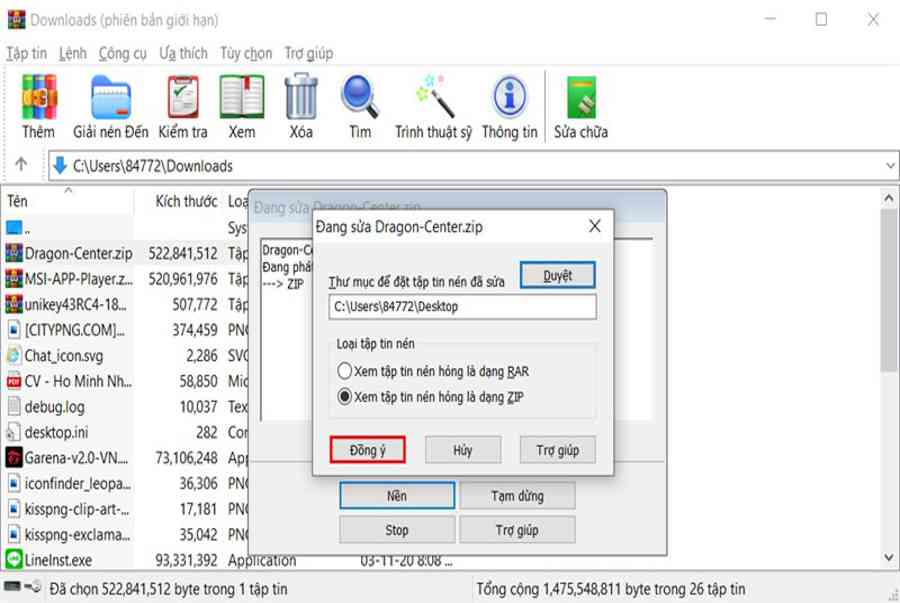This screenshot has width=900, height=603.
Task: Open the Trình thuật sỹ wizard icon
Action: coord(433,98)
